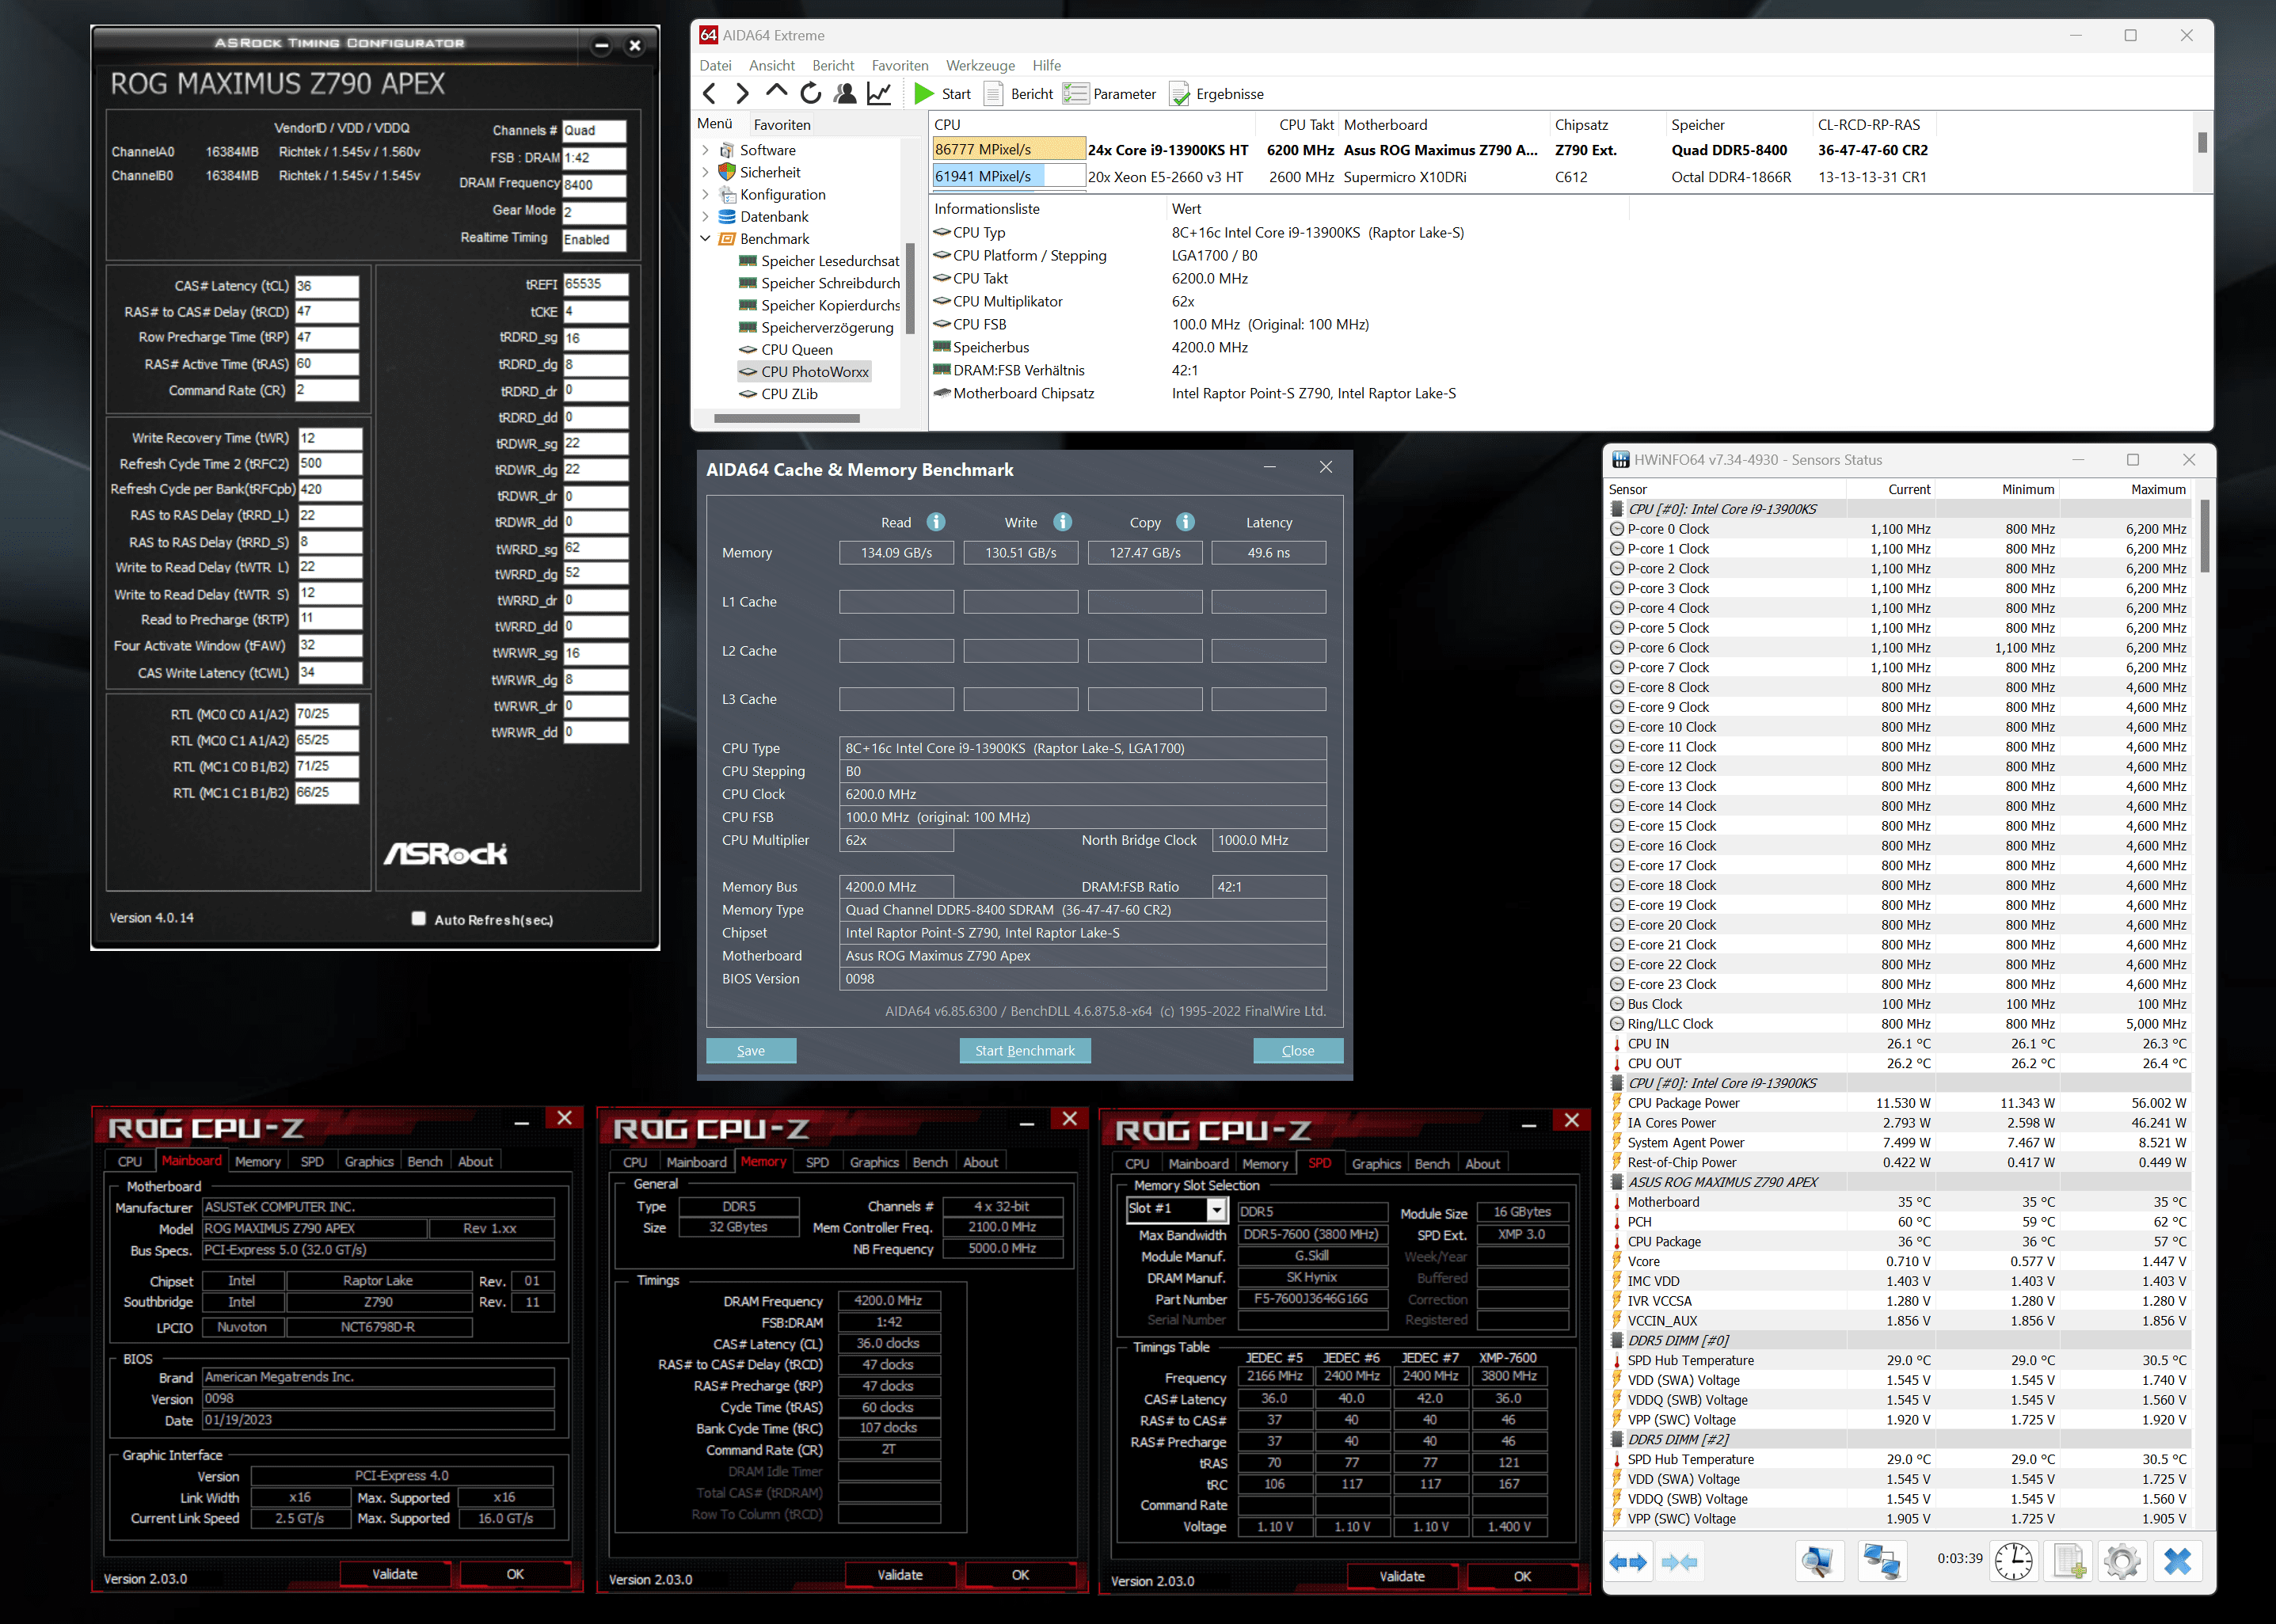Click the 86777 MPixel/s result bar
Image resolution: width=2276 pixels, height=1624 pixels.
tap(1008, 149)
